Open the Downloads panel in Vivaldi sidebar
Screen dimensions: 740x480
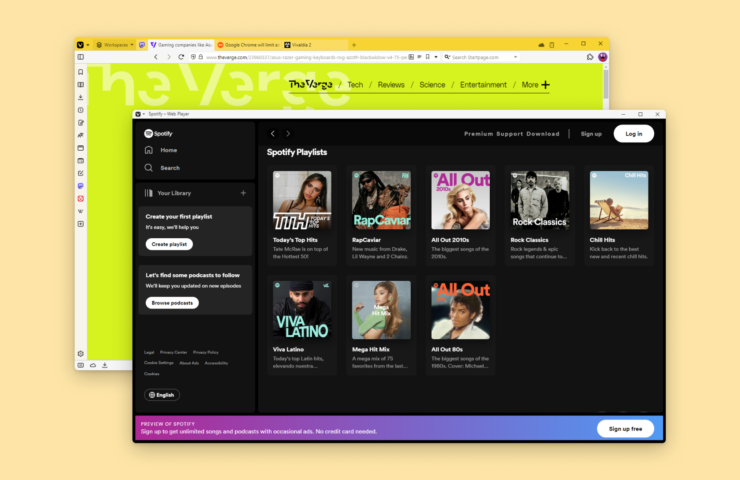pos(81,97)
